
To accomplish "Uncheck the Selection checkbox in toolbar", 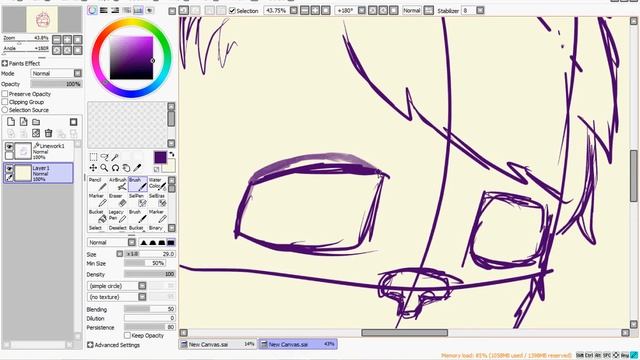I will (x=232, y=11).
